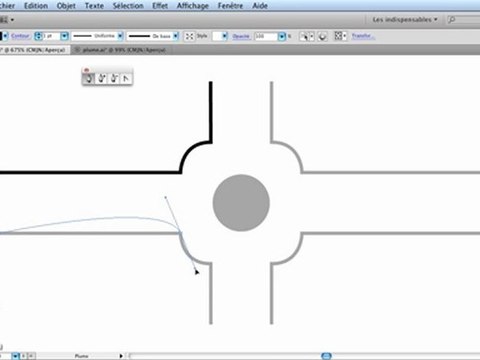Open the Objet menu
Image resolution: width=480 pixels, height=360 pixels.
[x=66, y=6]
